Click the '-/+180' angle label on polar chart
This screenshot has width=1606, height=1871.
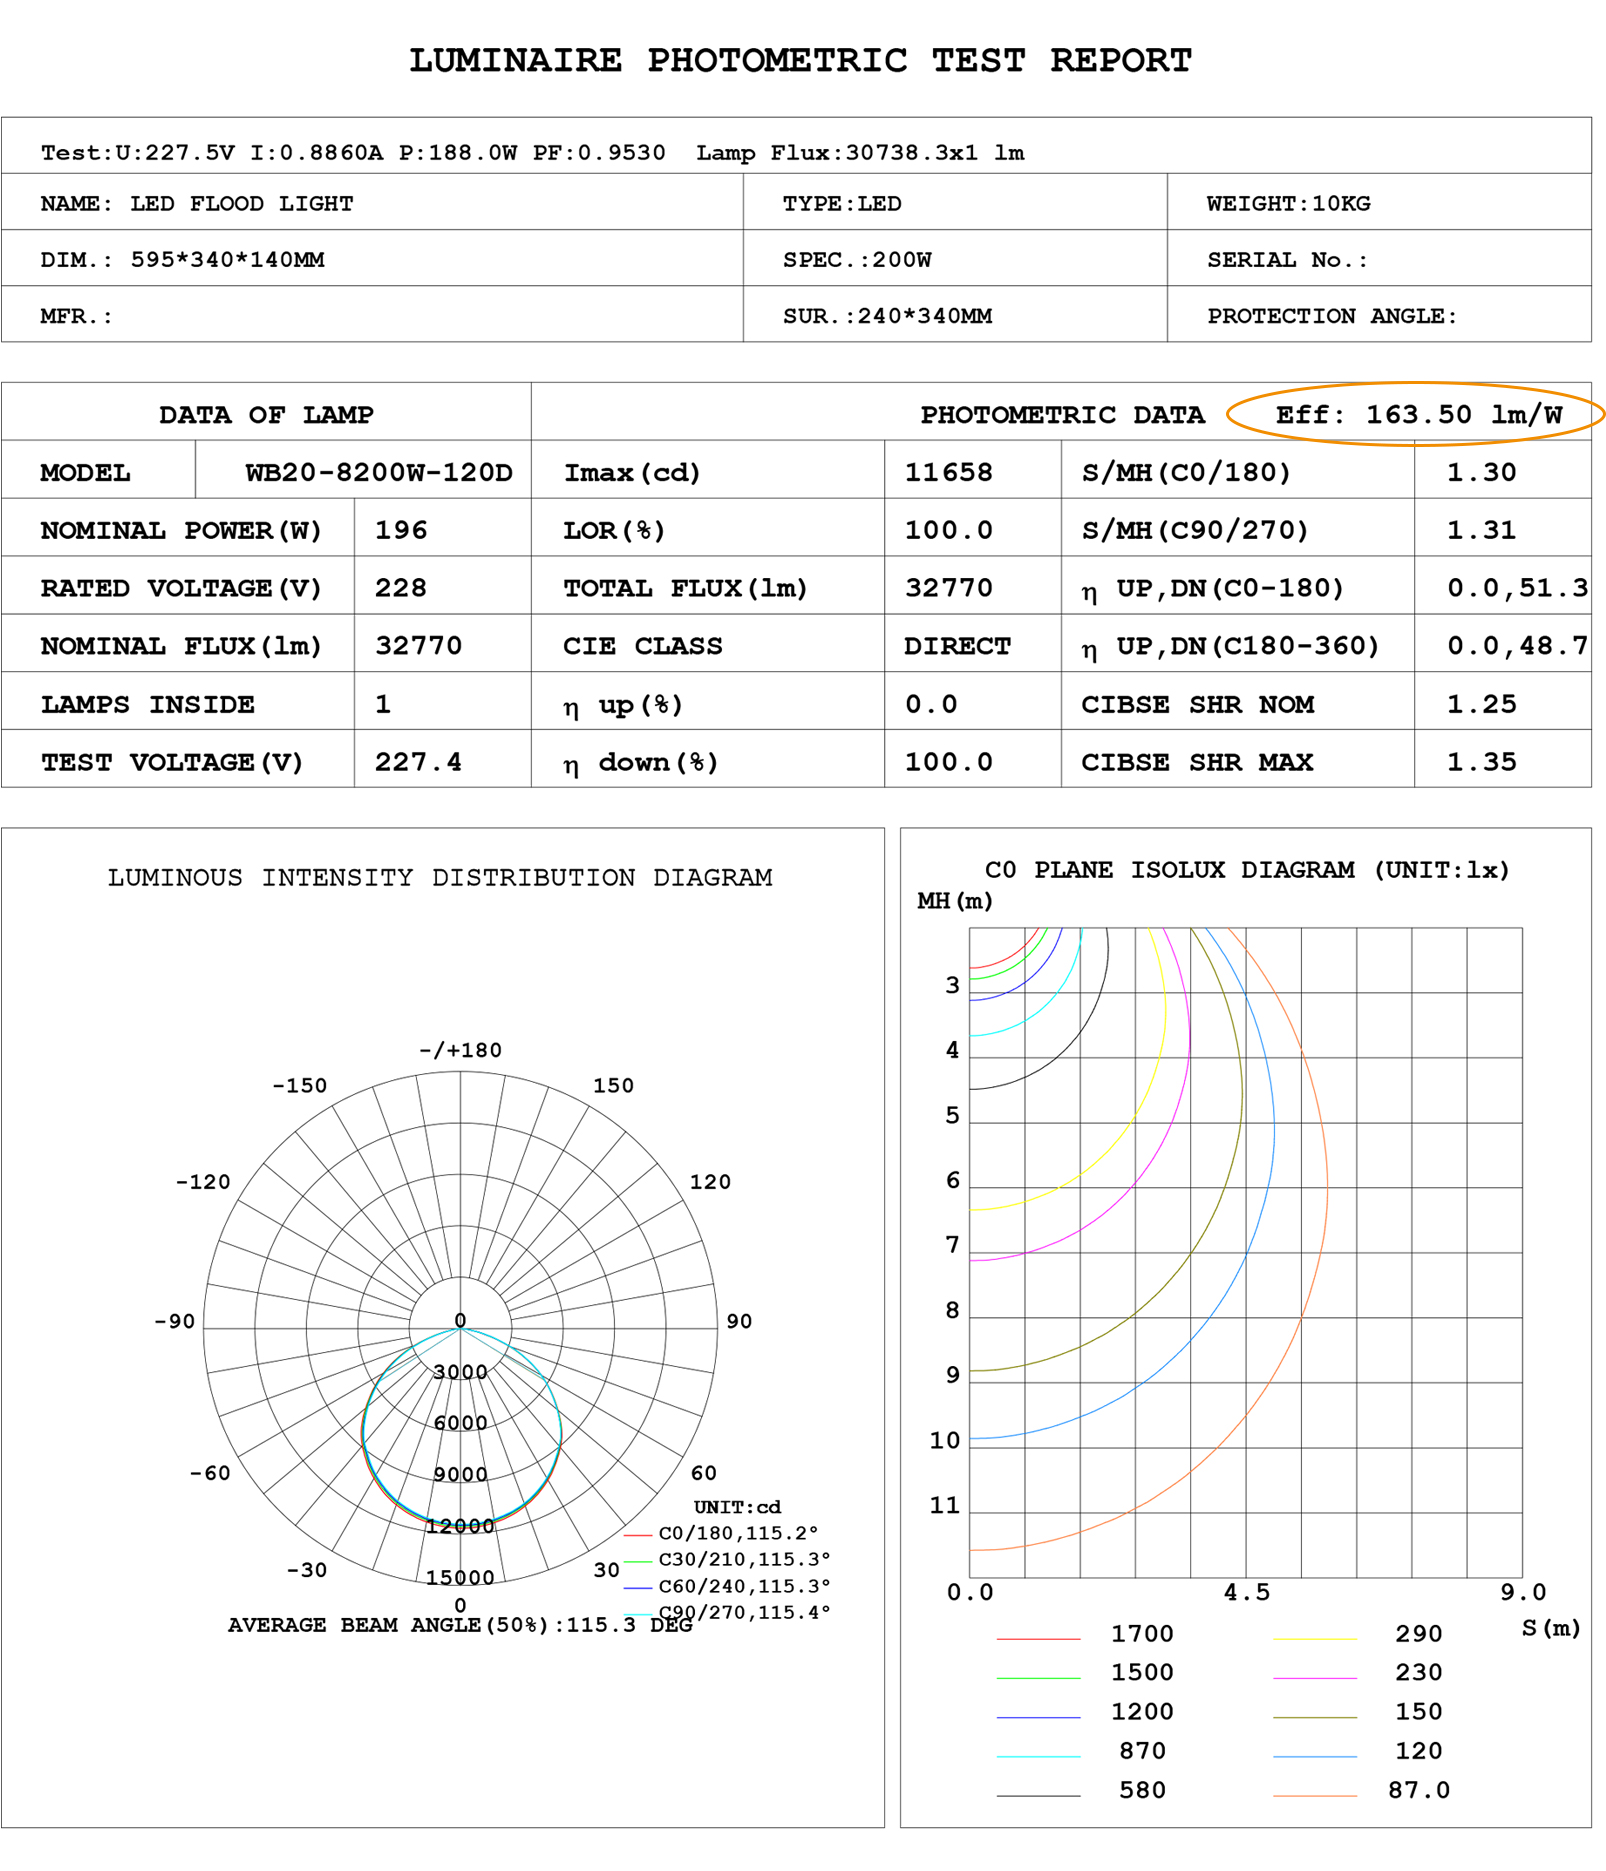tap(460, 1050)
